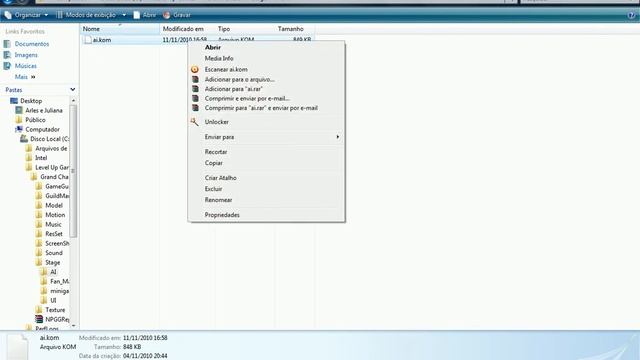Image resolution: width=640 pixels, height=360 pixels.
Task: Collapse the Pastas folder pane
Action: [73, 89]
